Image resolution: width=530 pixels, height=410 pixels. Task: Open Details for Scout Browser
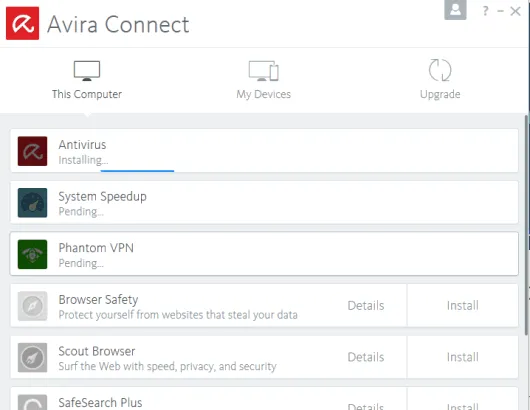(366, 357)
